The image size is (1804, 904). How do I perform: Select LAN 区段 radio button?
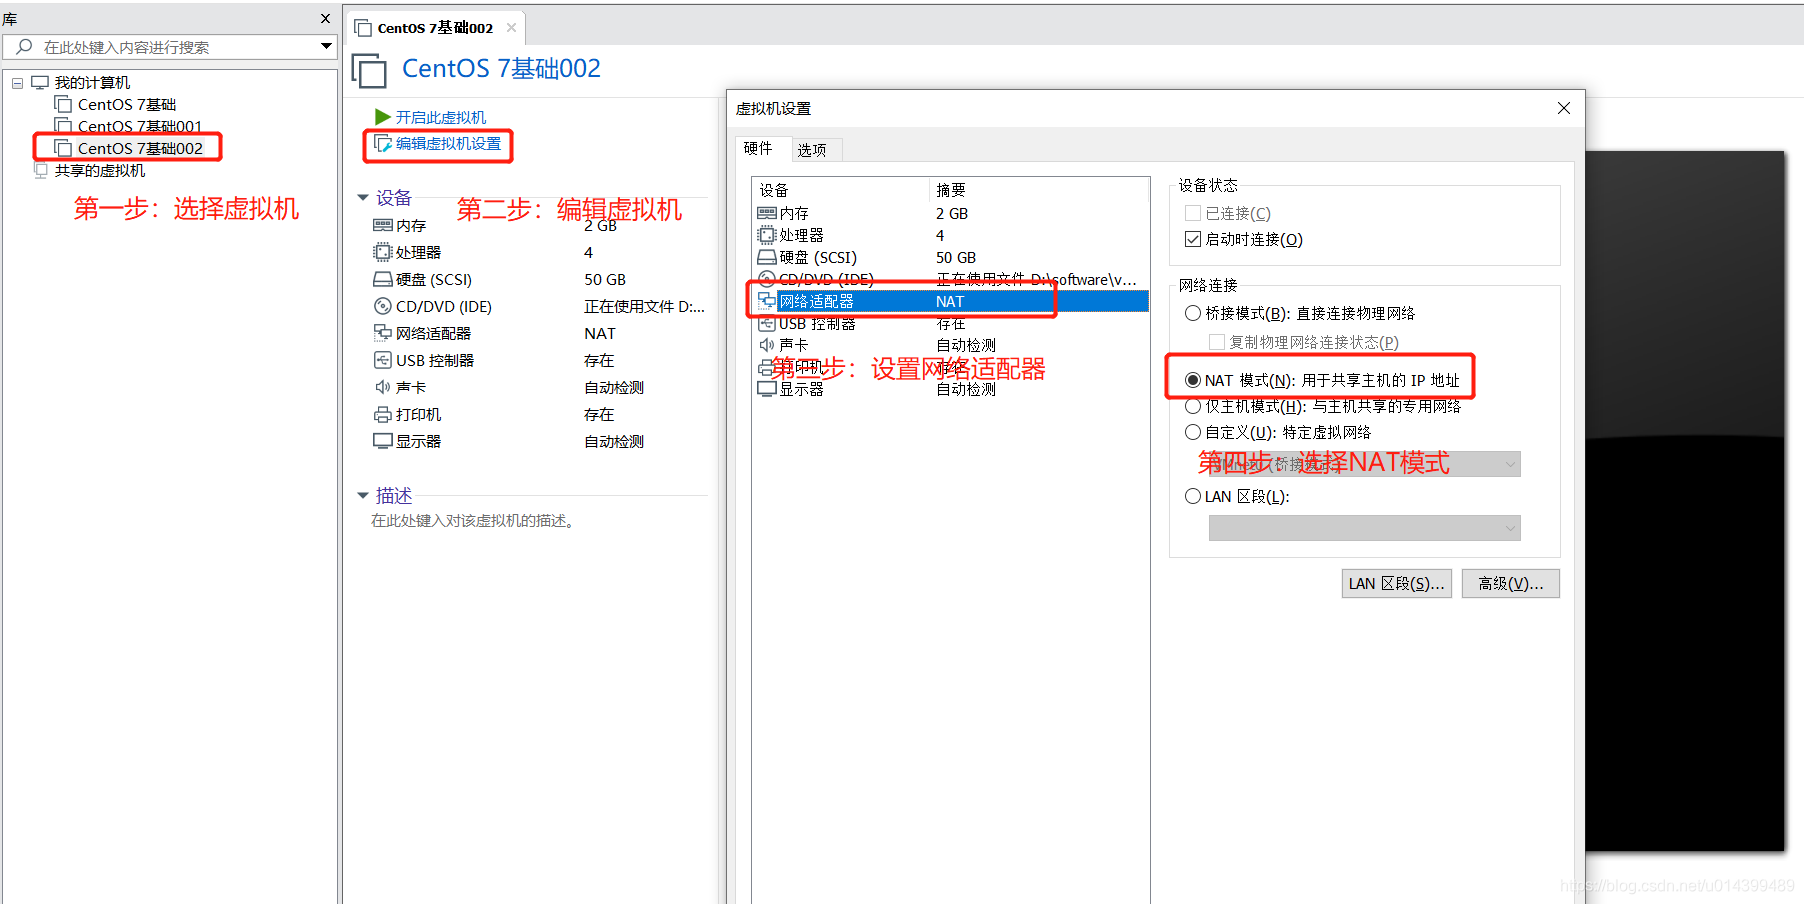click(1193, 496)
